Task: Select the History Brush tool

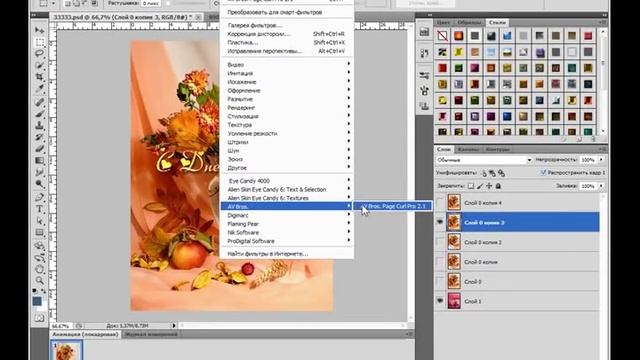Action: (x=40, y=137)
